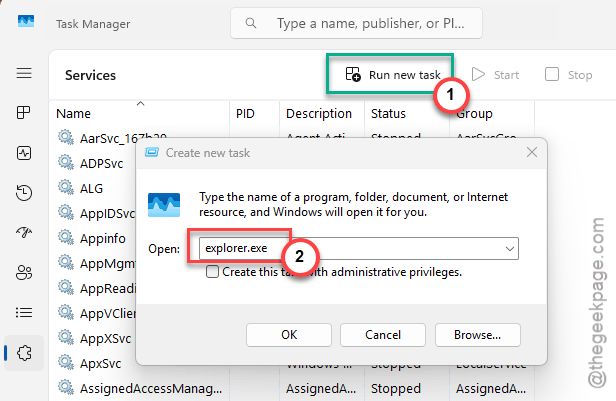Click the Run new task button

pos(393,74)
